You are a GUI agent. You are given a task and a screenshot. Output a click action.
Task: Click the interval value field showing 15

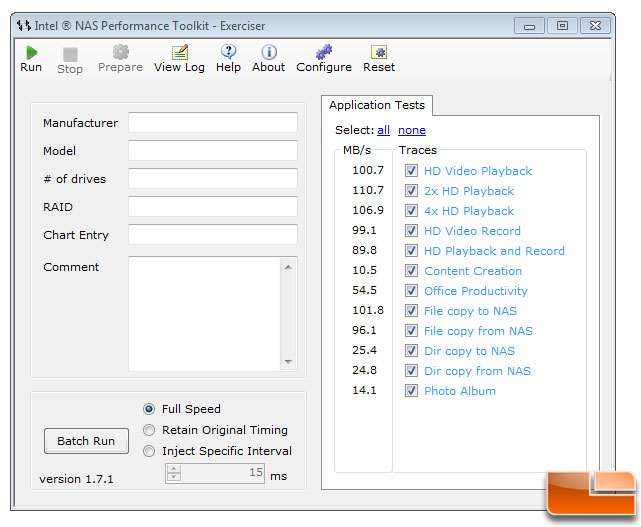pos(222,473)
